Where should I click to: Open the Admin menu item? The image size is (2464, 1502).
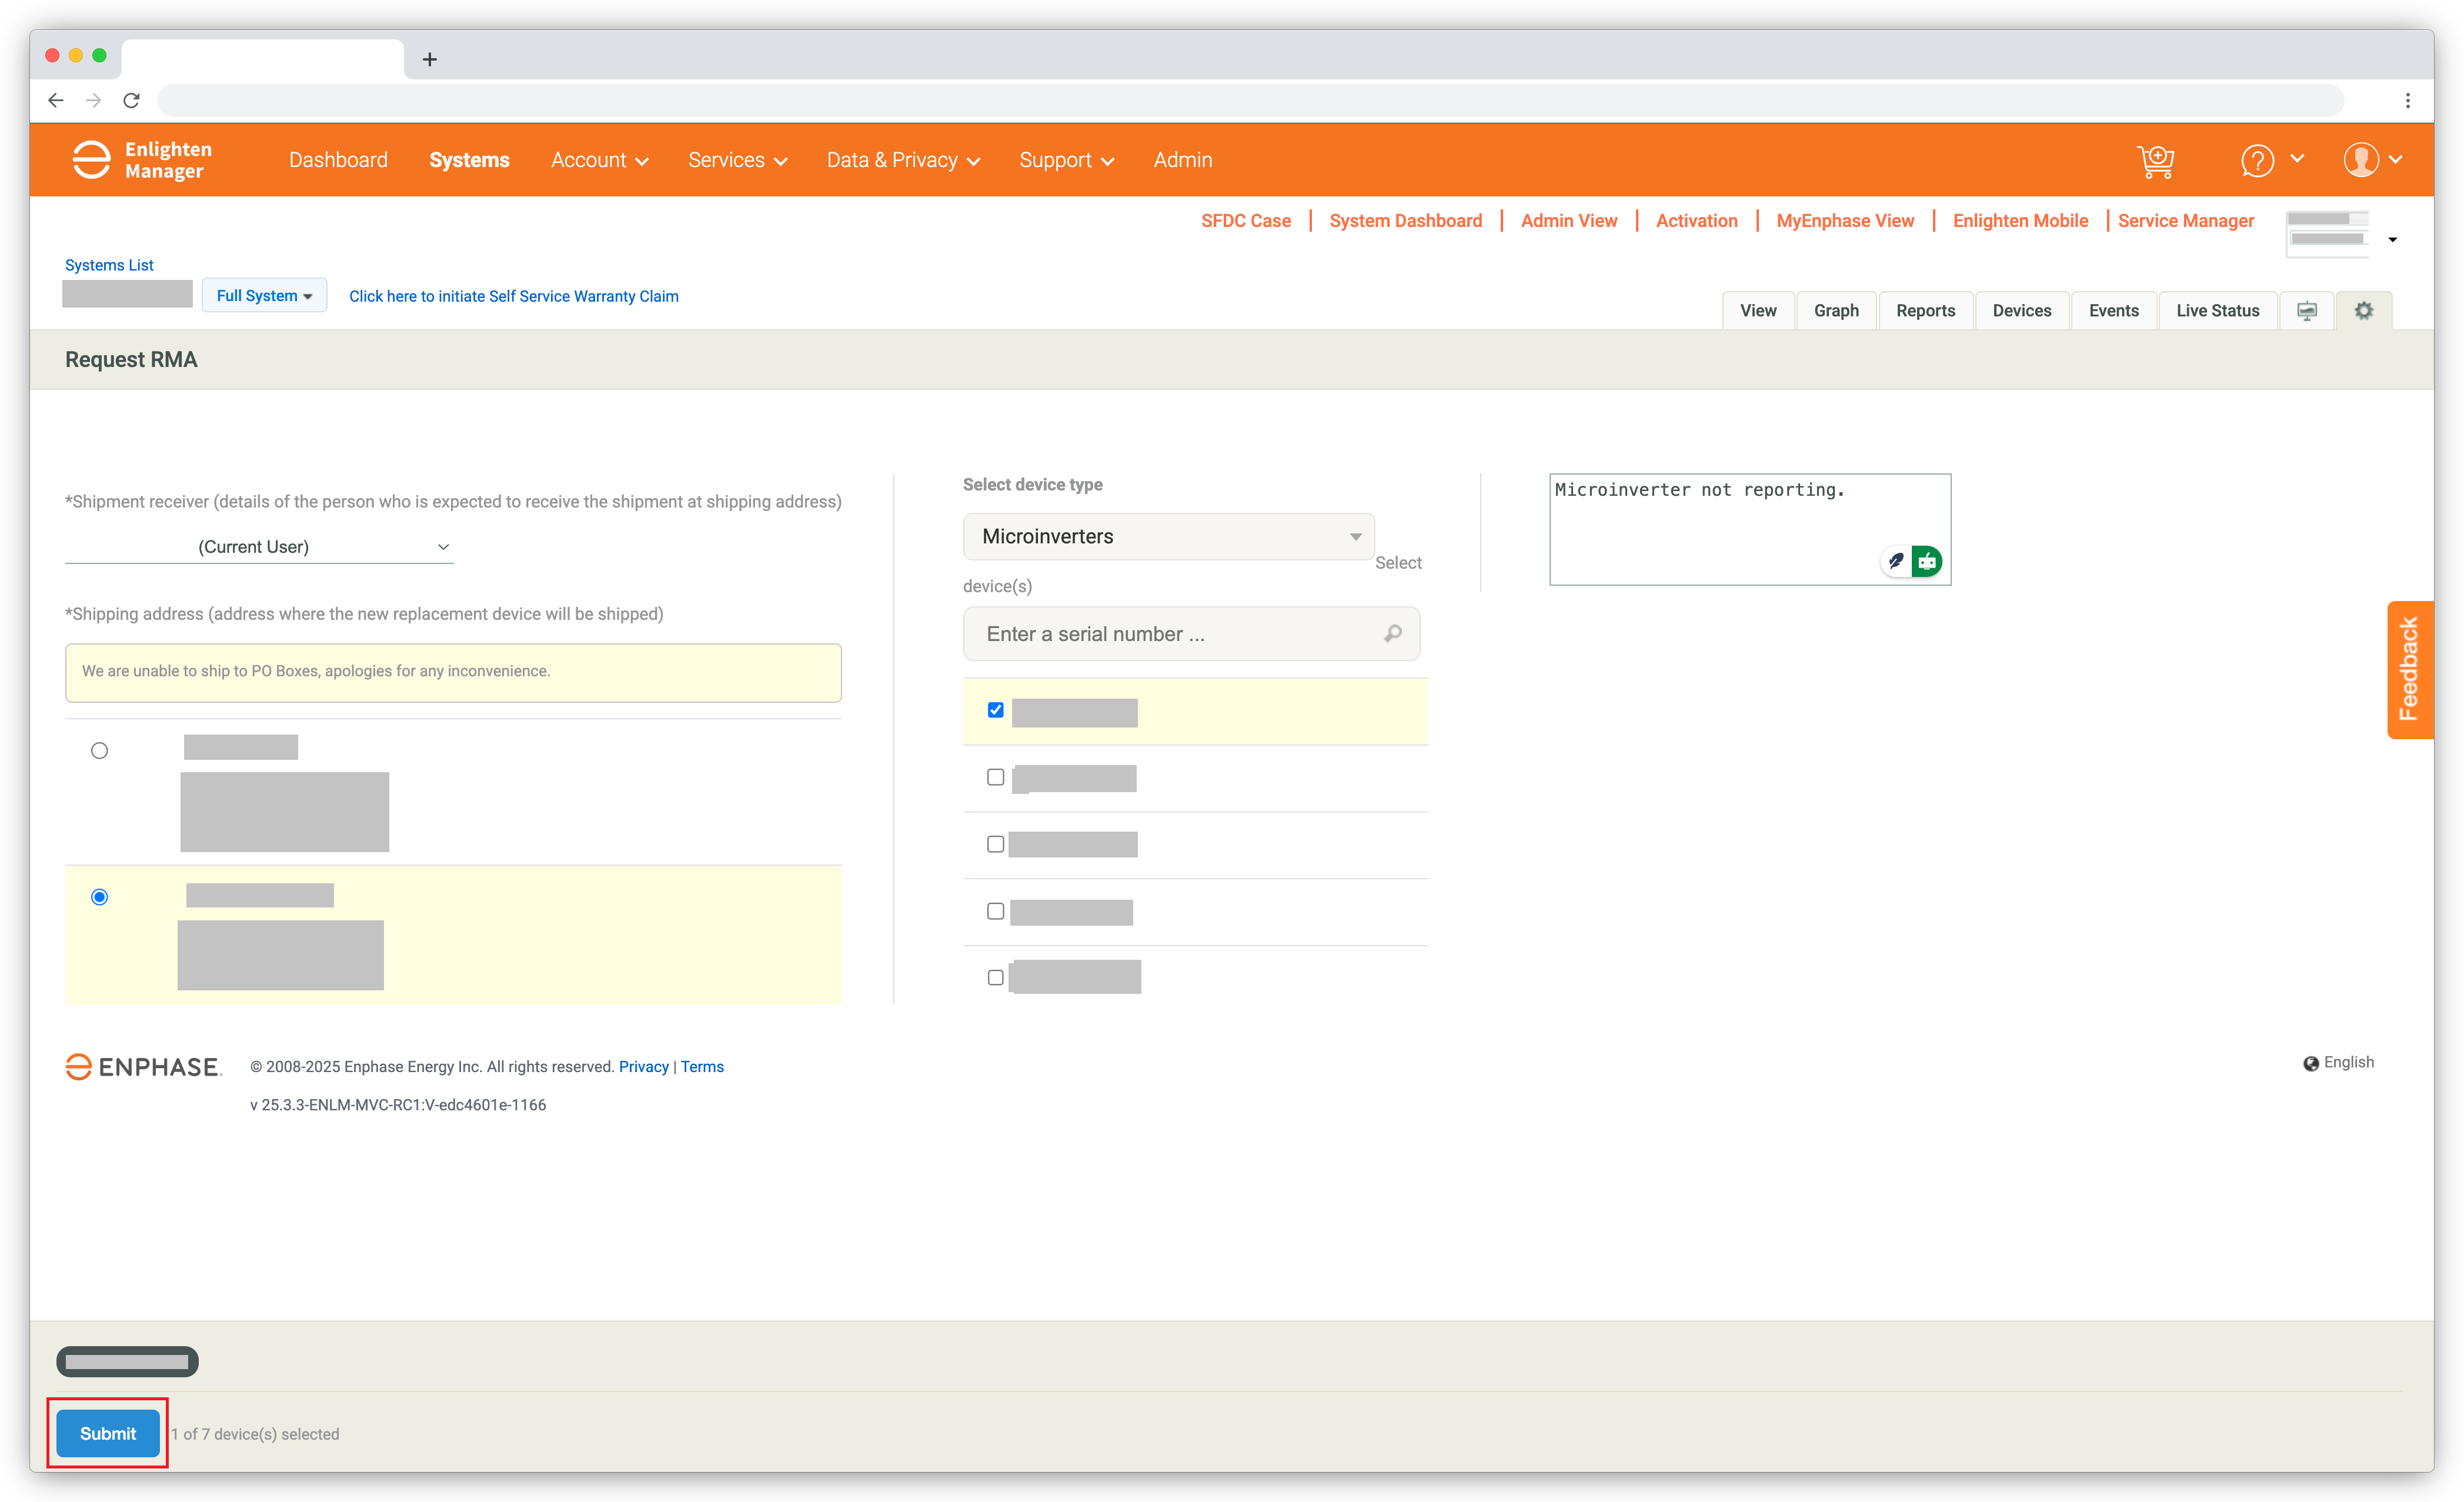[1183, 160]
